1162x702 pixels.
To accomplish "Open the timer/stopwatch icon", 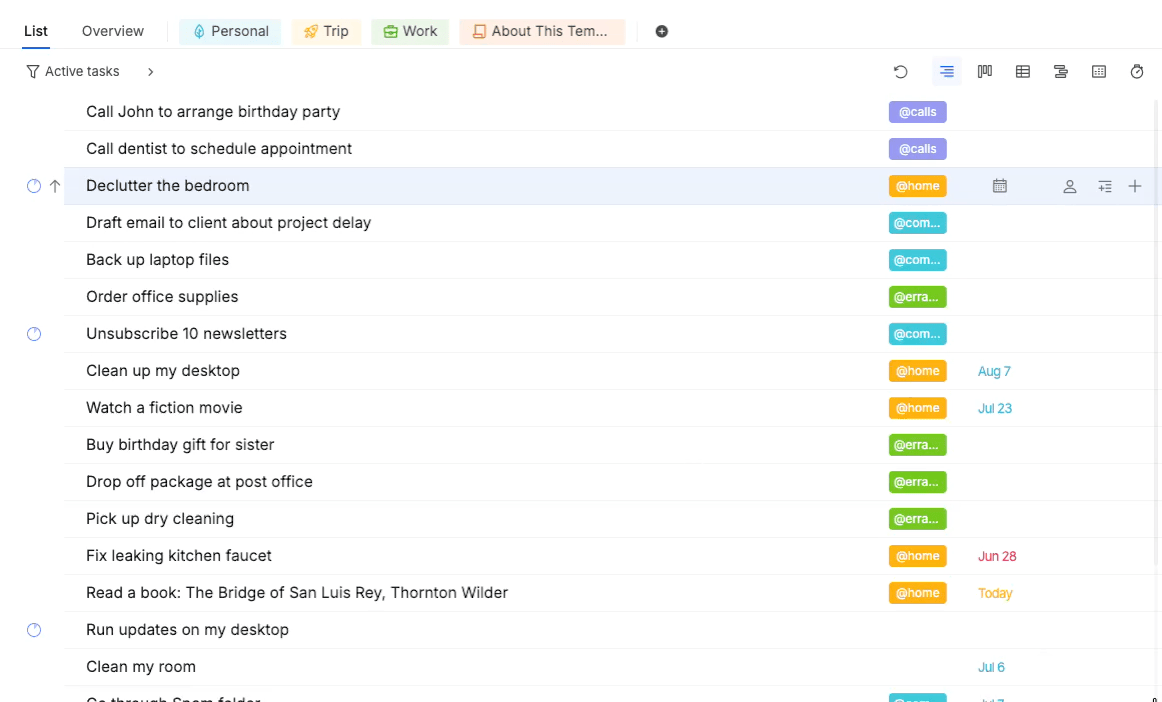I will [1137, 72].
